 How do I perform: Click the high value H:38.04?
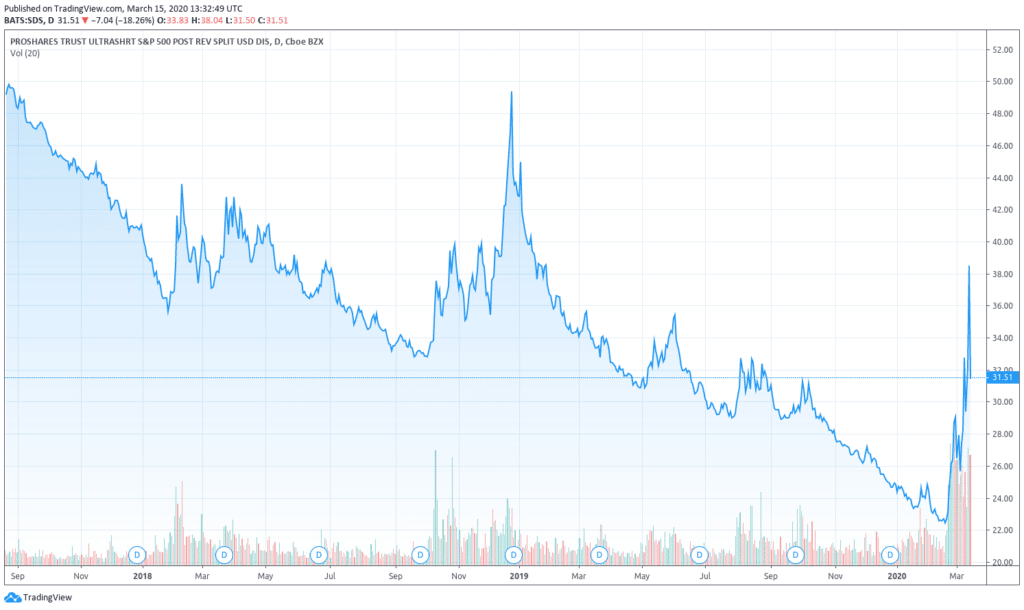(x=207, y=20)
